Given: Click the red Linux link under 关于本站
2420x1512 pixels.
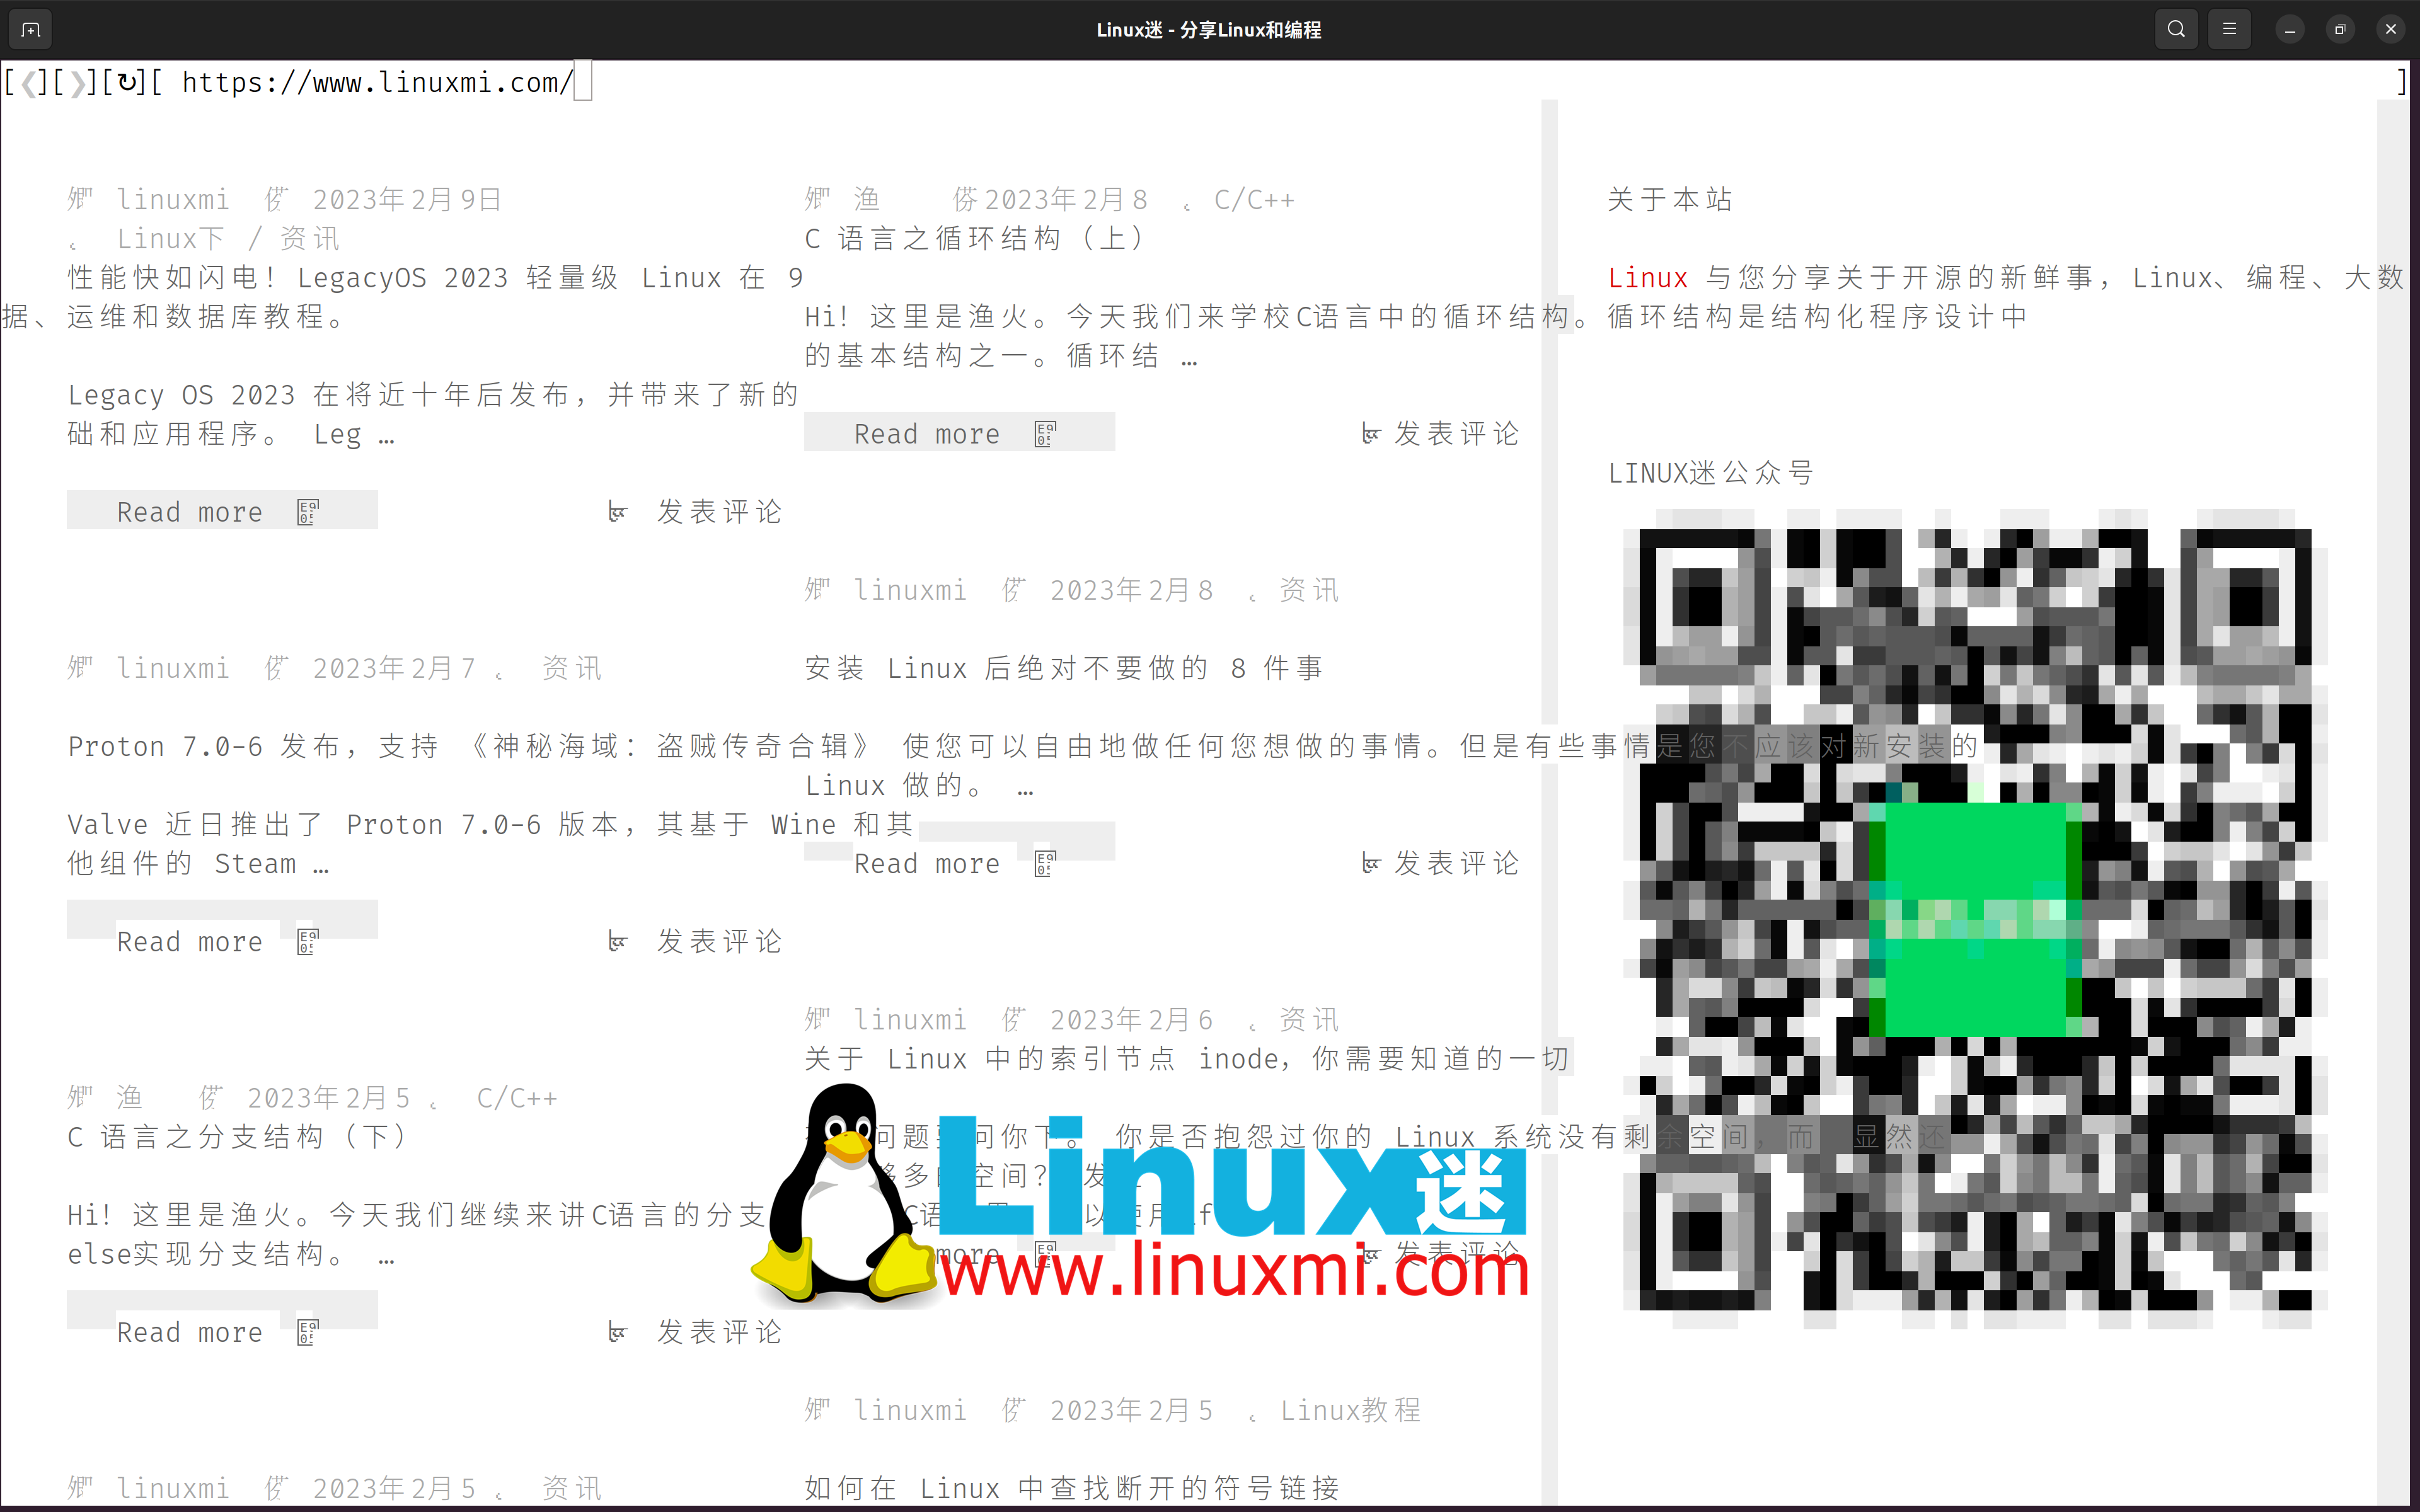Looking at the screenshot, I should (x=1648, y=278).
